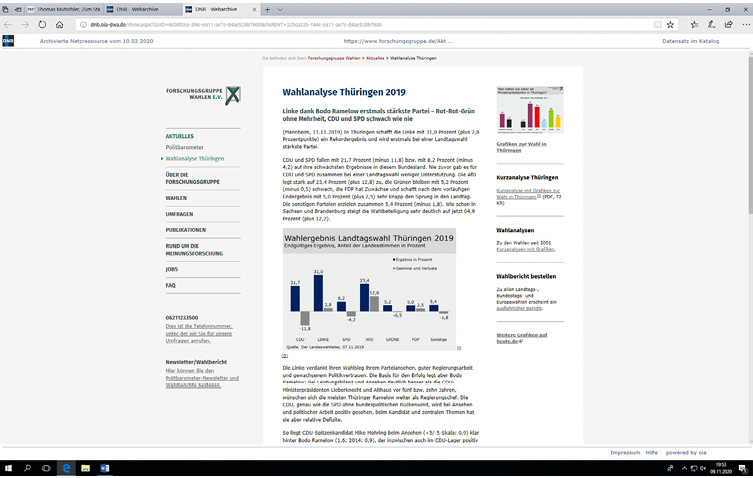Open the forschungsgruppe.de original URL link
This screenshot has width=753, height=478.
click(398, 41)
